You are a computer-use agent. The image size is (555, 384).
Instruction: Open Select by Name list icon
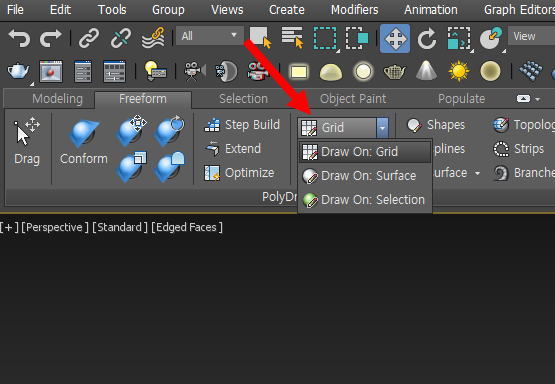pos(293,38)
